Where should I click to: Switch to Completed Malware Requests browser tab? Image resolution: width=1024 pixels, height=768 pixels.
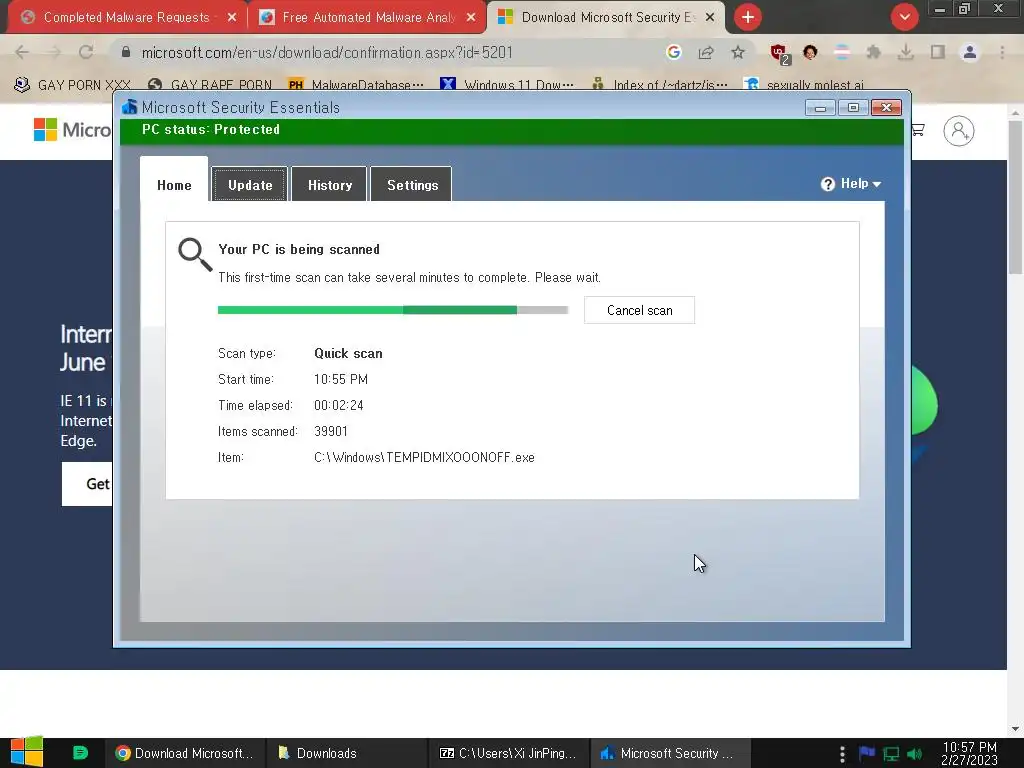coord(126,17)
